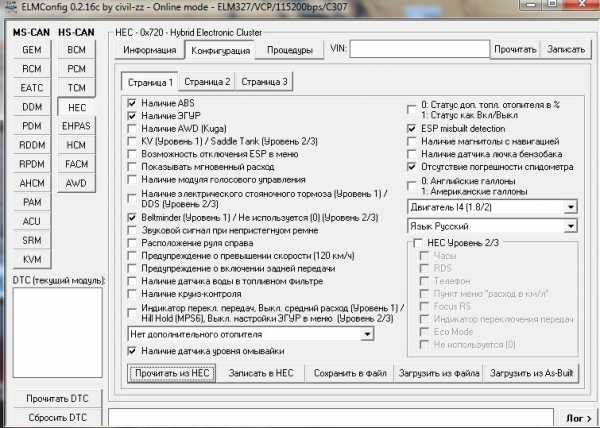The height and width of the screenshot is (428, 600).
Task: Toggle Наличие датчика уровня омывайки checkbox
Action: coord(132,351)
